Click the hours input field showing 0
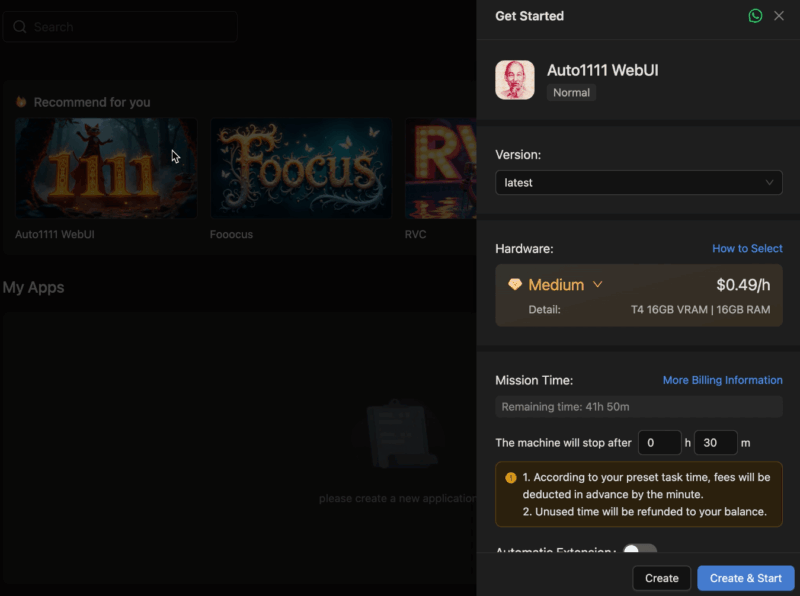This screenshot has width=800, height=596. (660, 442)
